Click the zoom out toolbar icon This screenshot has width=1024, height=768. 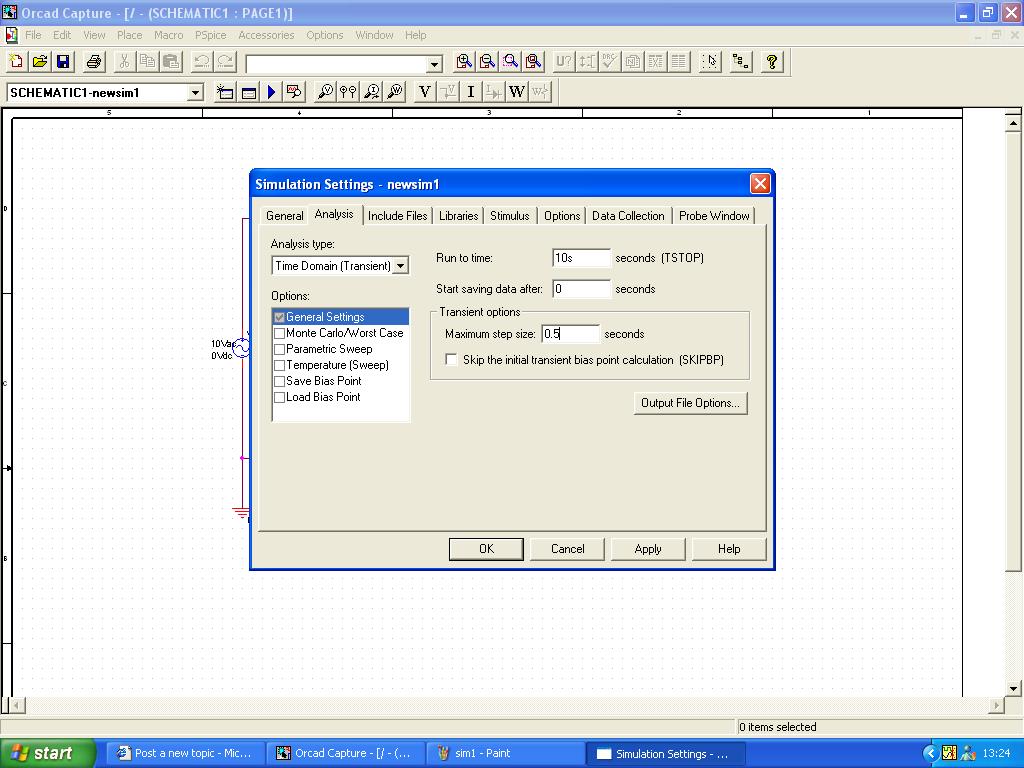tap(487, 61)
